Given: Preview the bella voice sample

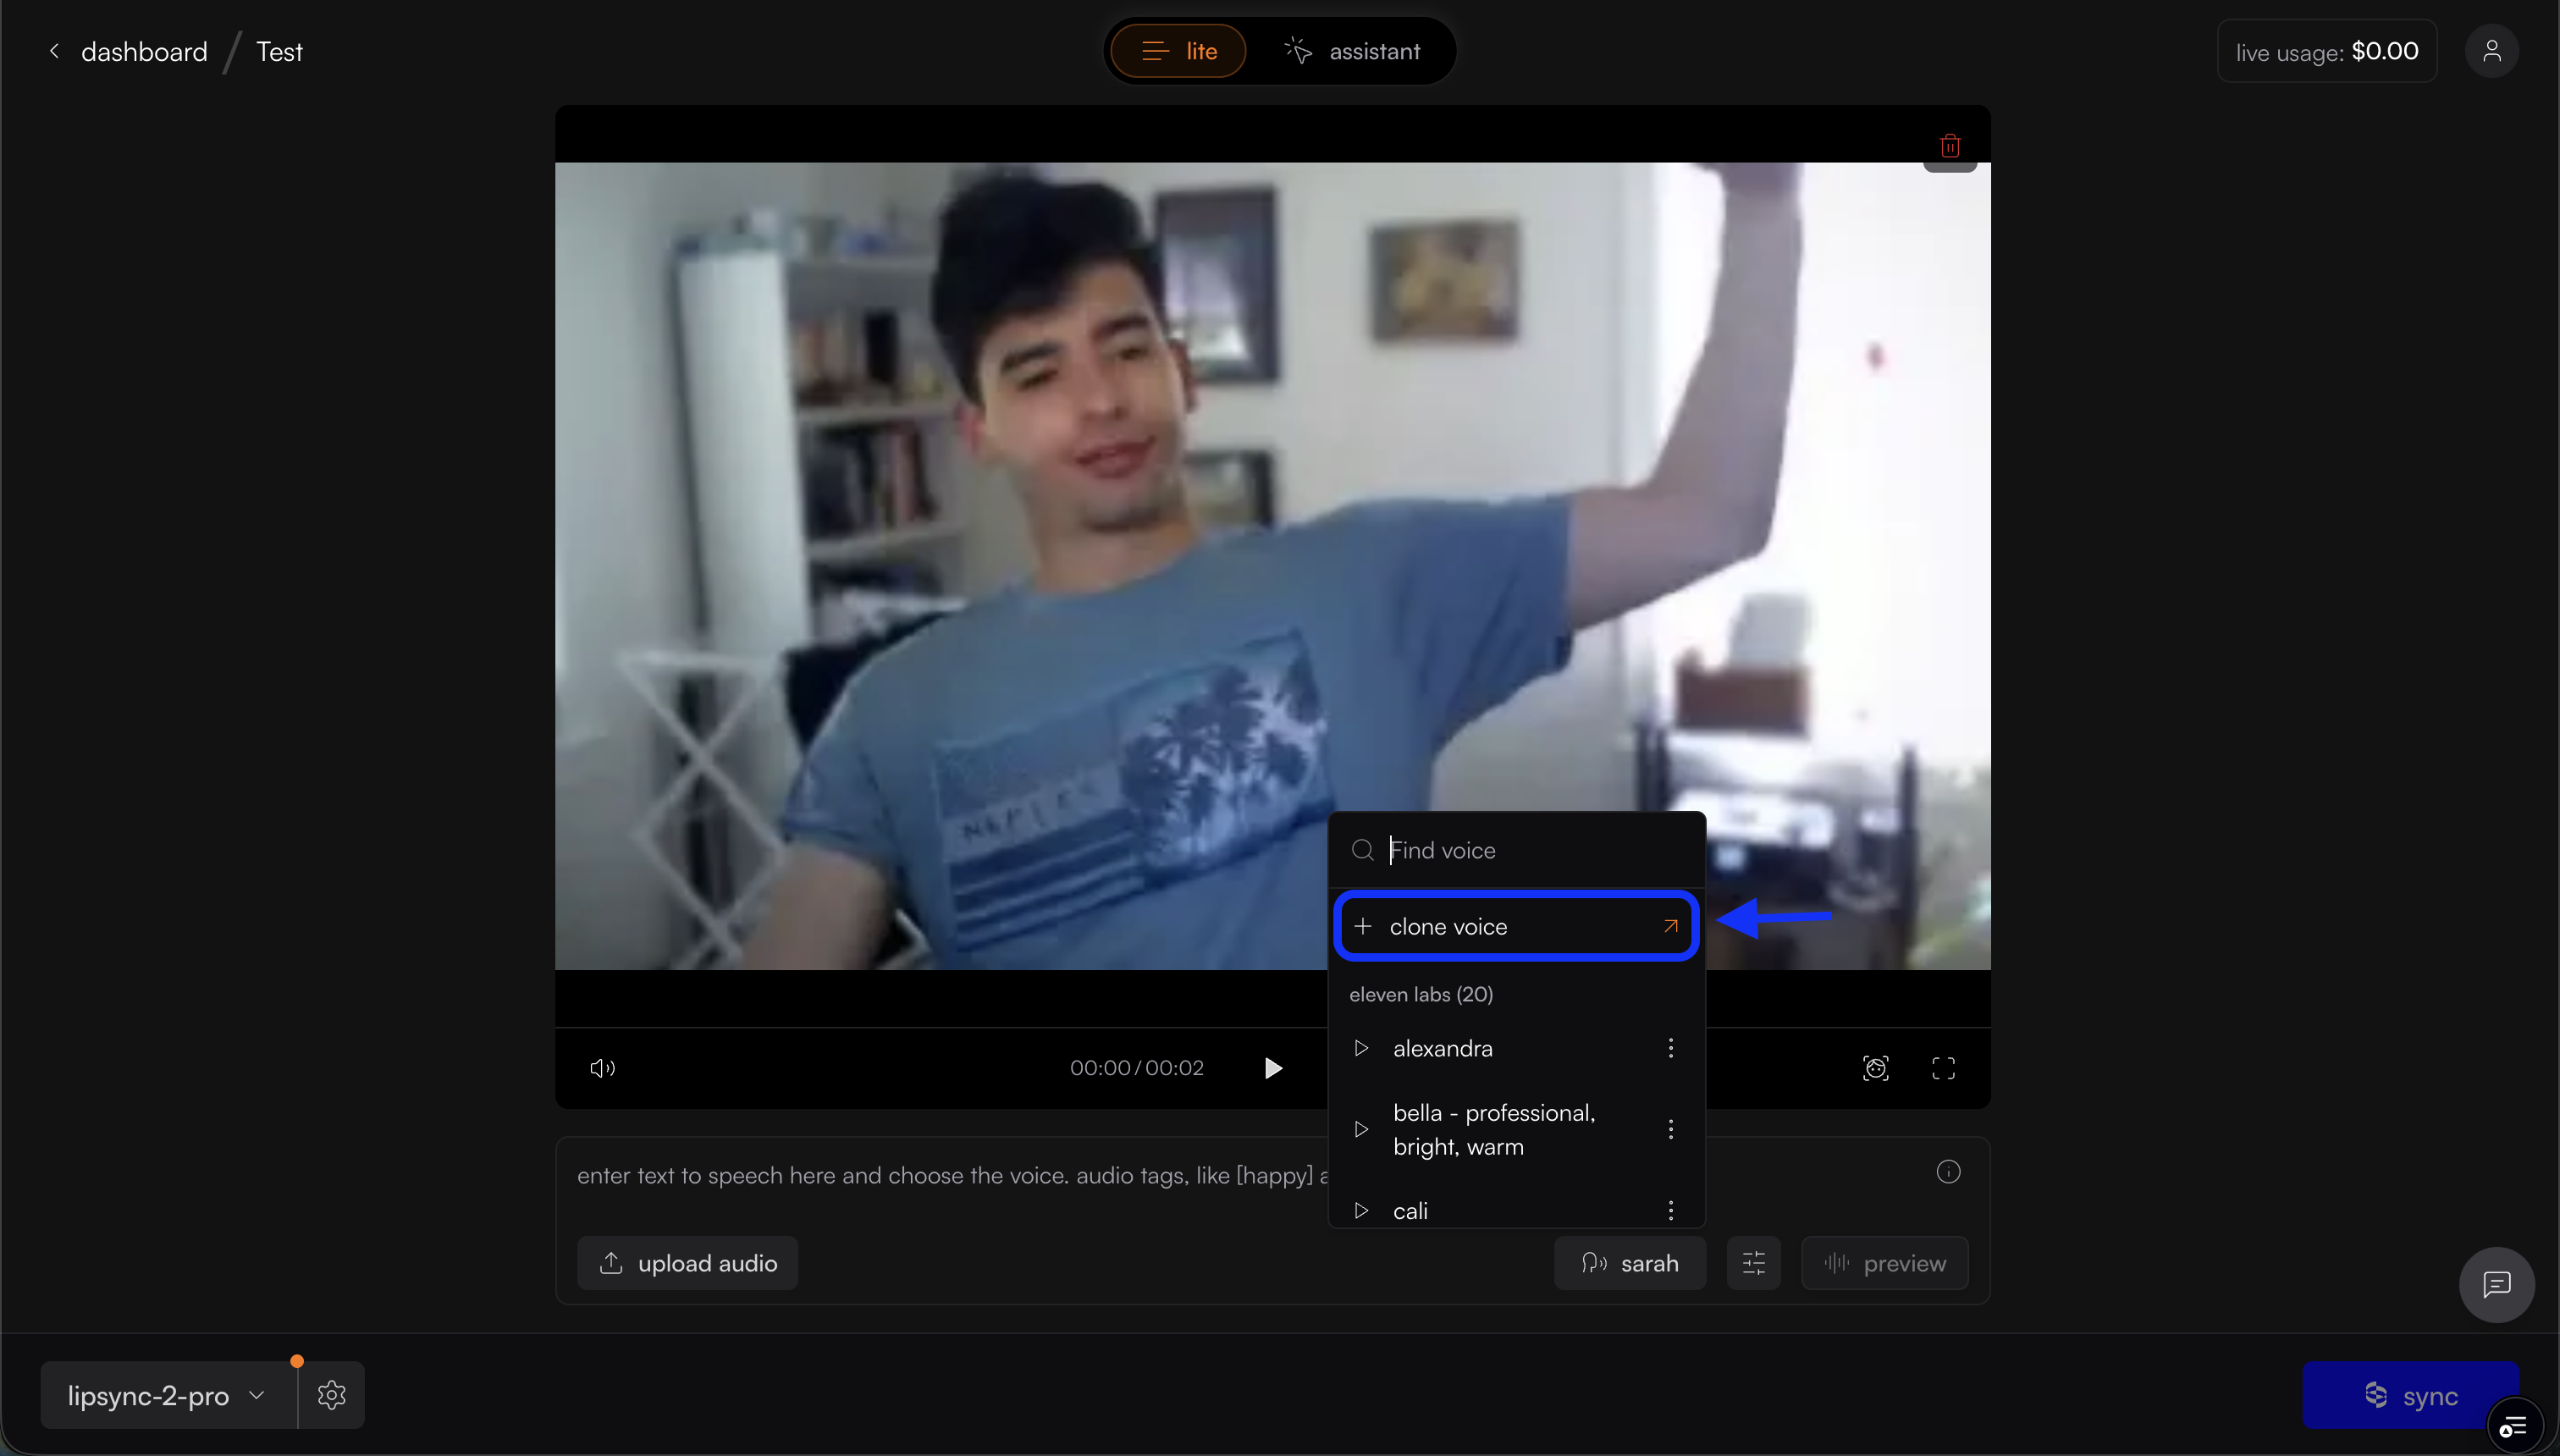Looking at the screenshot, I should click(x=1361, y=1129).
